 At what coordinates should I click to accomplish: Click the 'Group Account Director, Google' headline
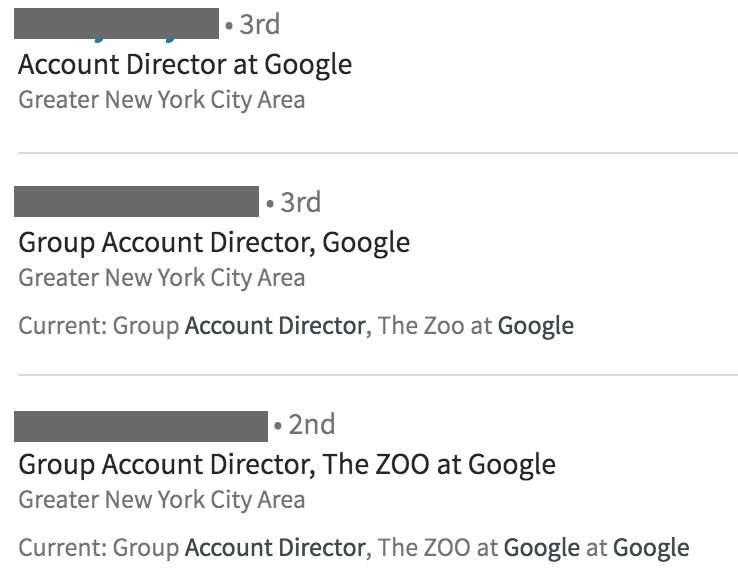[214, 242]
